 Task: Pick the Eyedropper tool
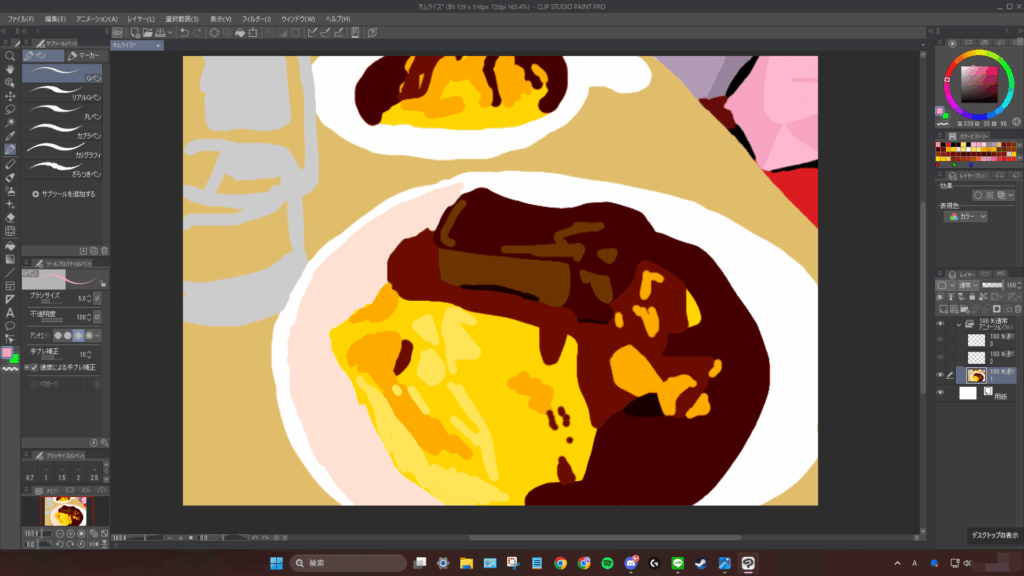tap(10, 136)
